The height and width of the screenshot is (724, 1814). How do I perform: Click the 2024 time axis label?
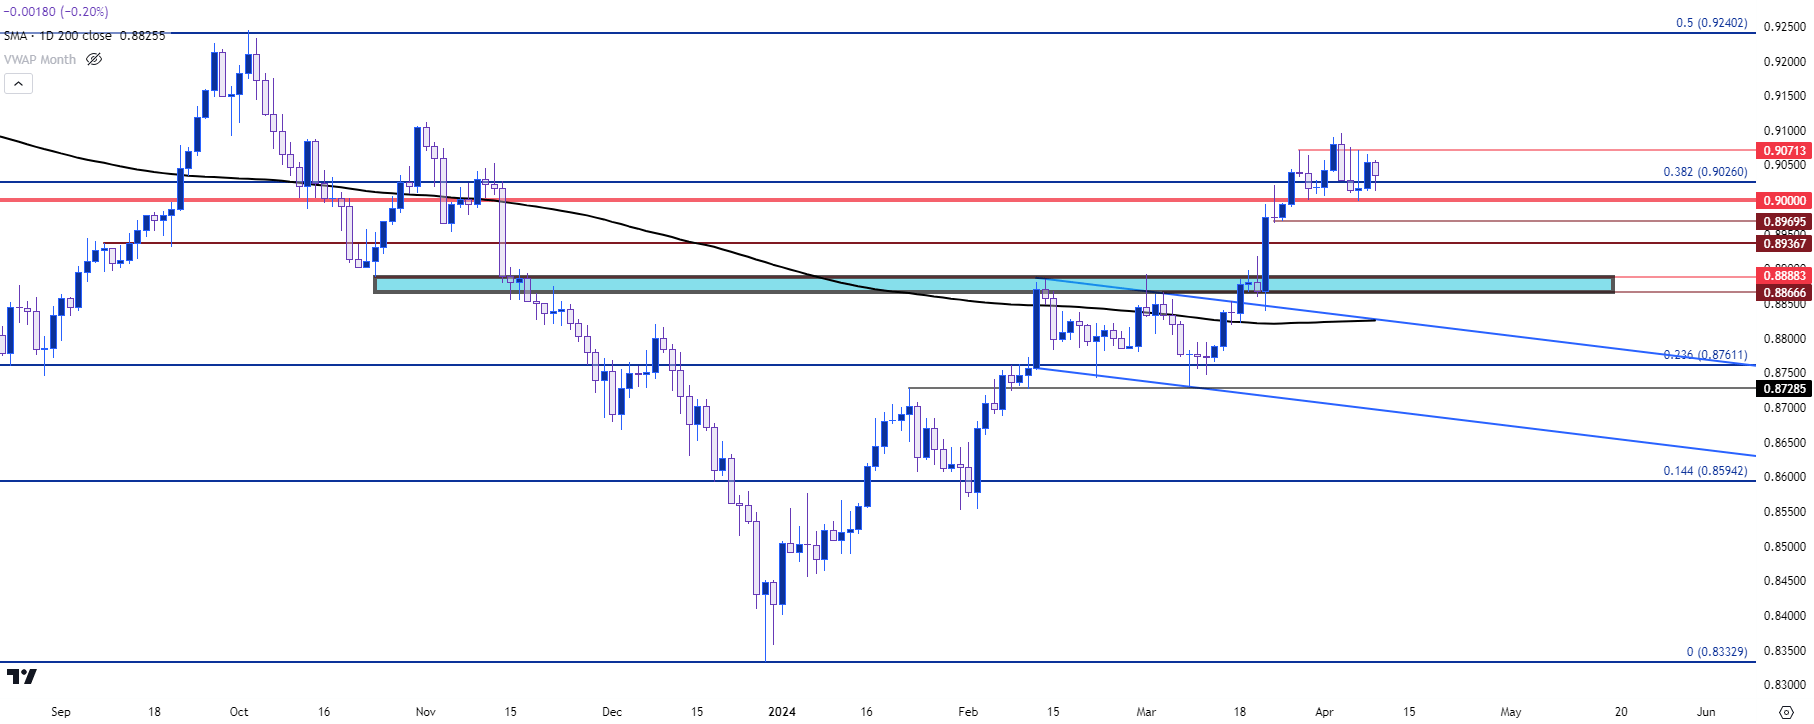pos(782,712)
